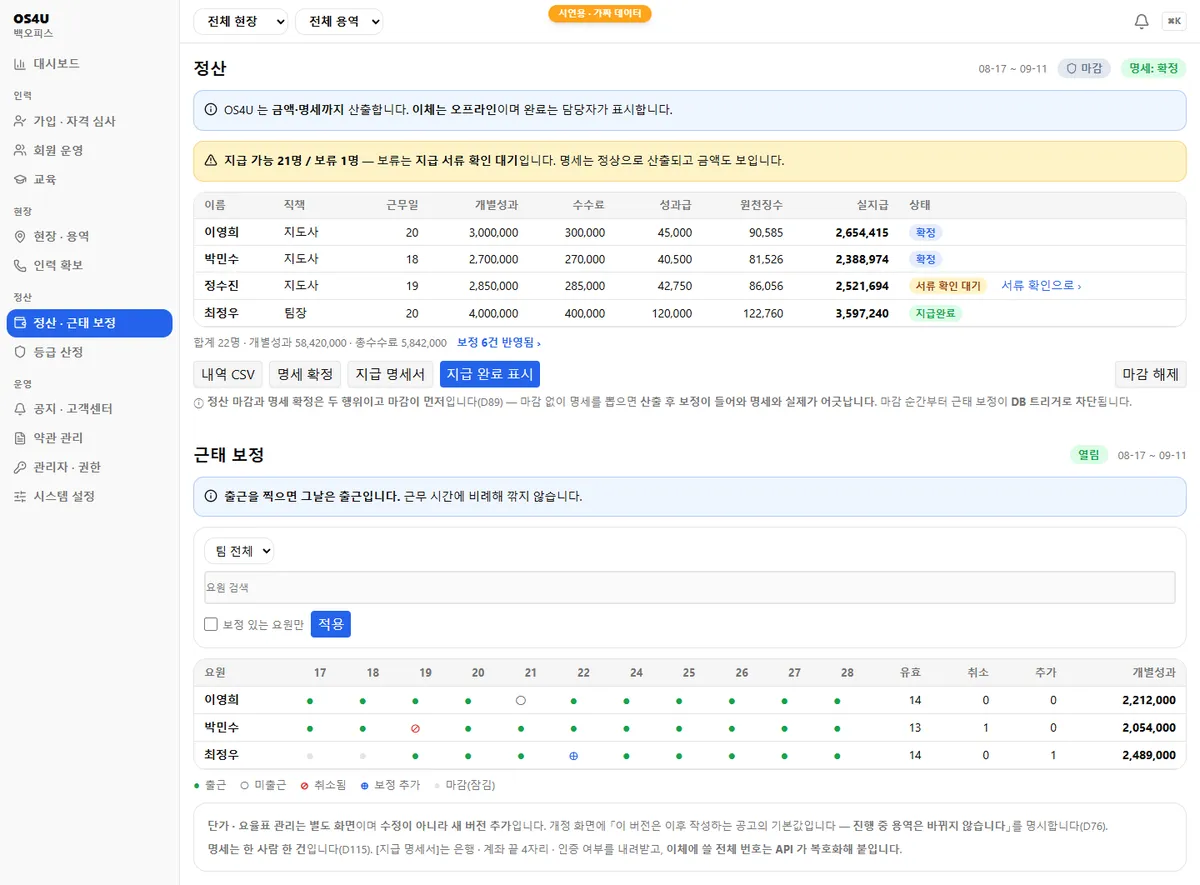Image resolution: width=1200 pixels, height=885 pixels.
Task: Click the info icon in the 출근 notice
Action: 211,496
